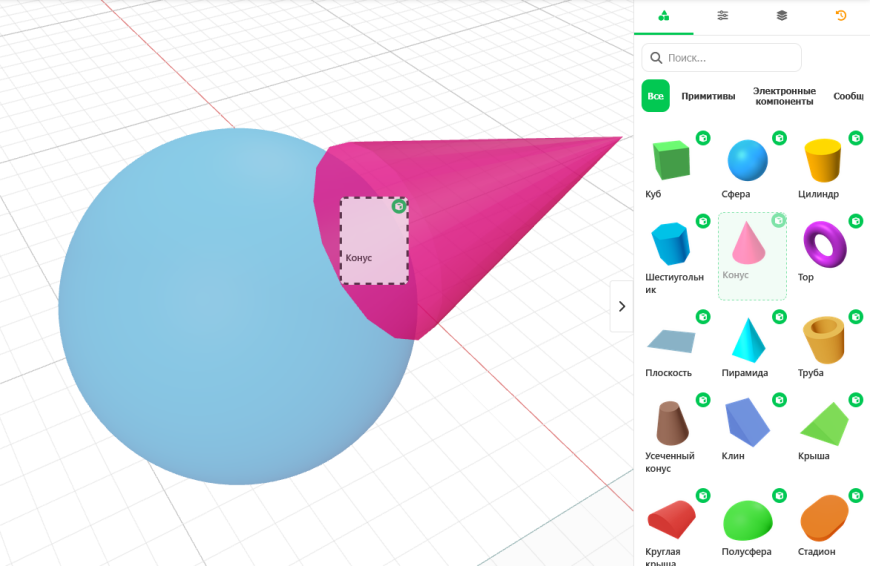870x566 pixels.
Task: Click the green badge on Куб
Action: (703, 138)
